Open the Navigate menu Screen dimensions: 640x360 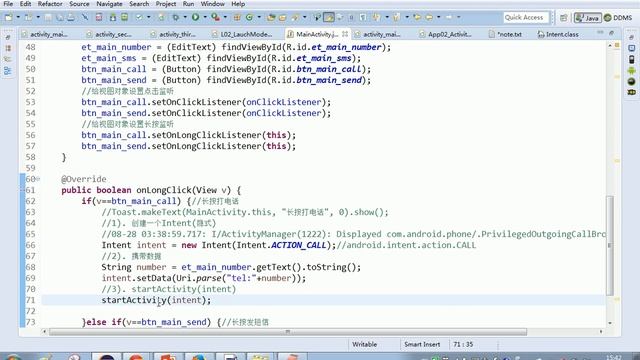[109, 4]
